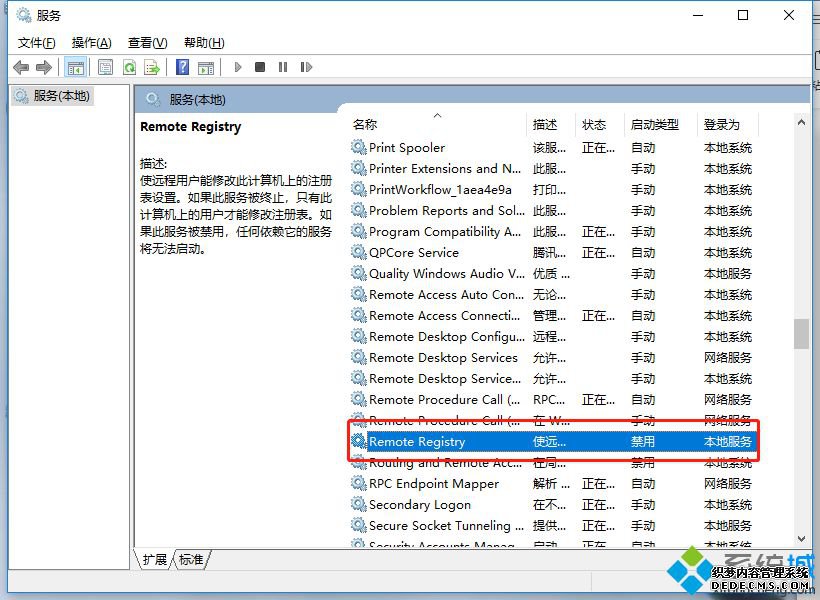Click the Remote Registry heading in detail pane

(191, 127)
